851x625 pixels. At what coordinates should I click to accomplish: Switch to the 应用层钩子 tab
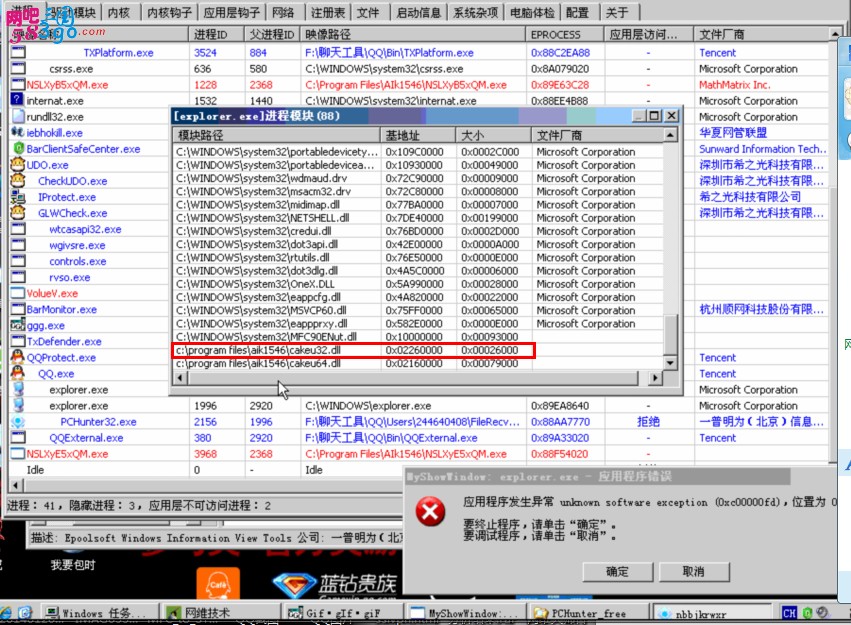click(231, 12)
